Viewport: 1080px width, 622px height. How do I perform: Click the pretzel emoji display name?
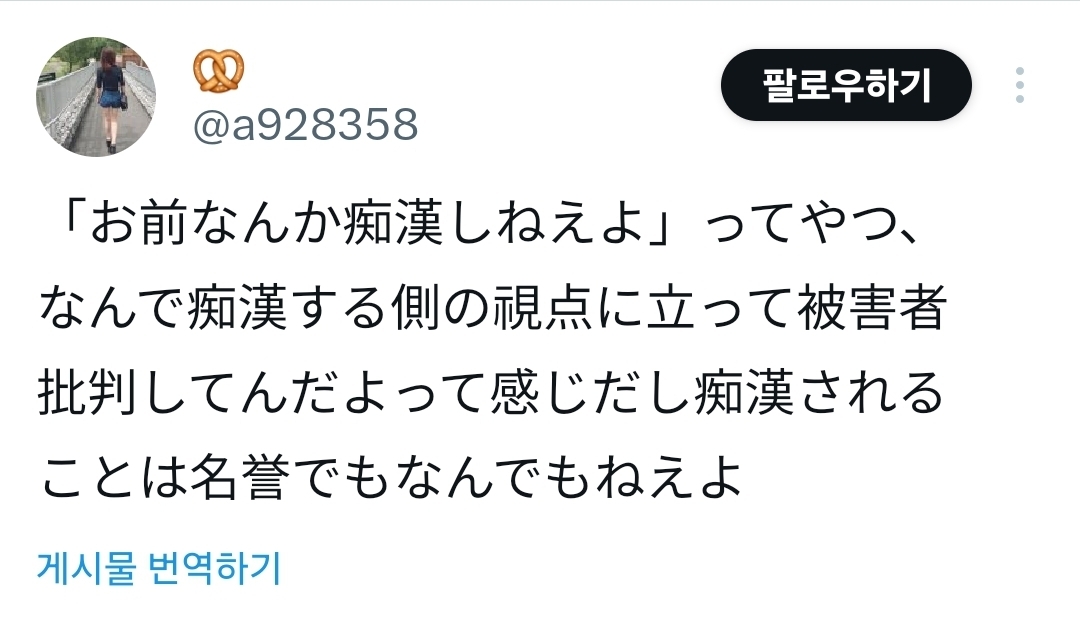point(218,70)
